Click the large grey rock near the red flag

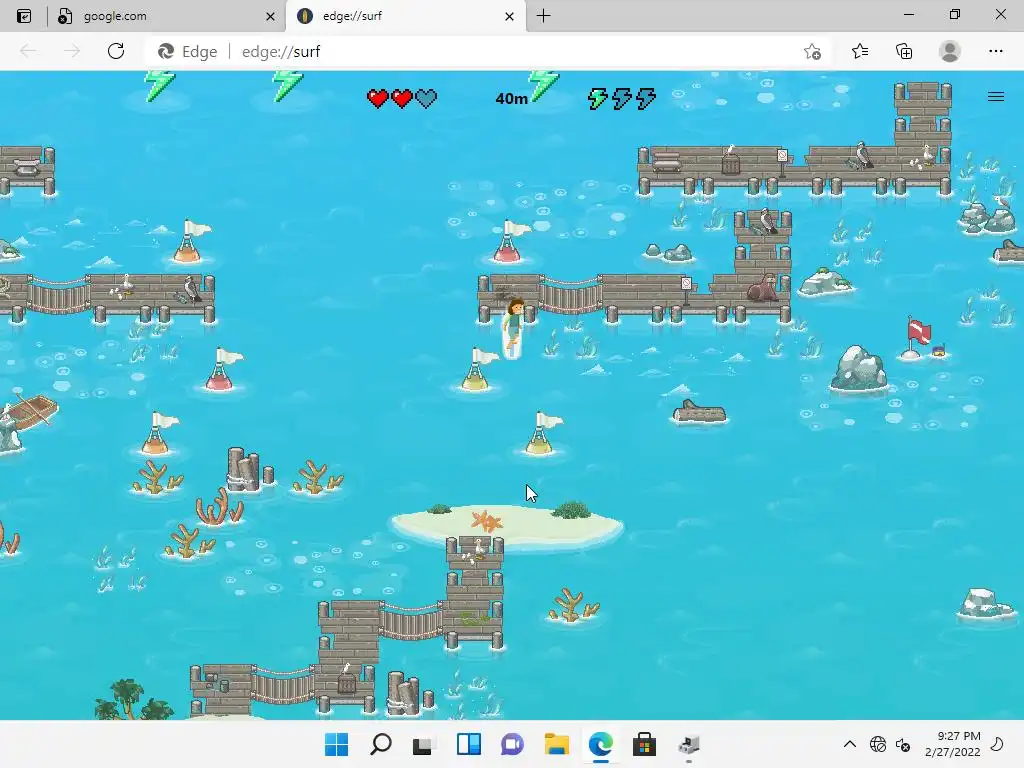pos(859,369)
